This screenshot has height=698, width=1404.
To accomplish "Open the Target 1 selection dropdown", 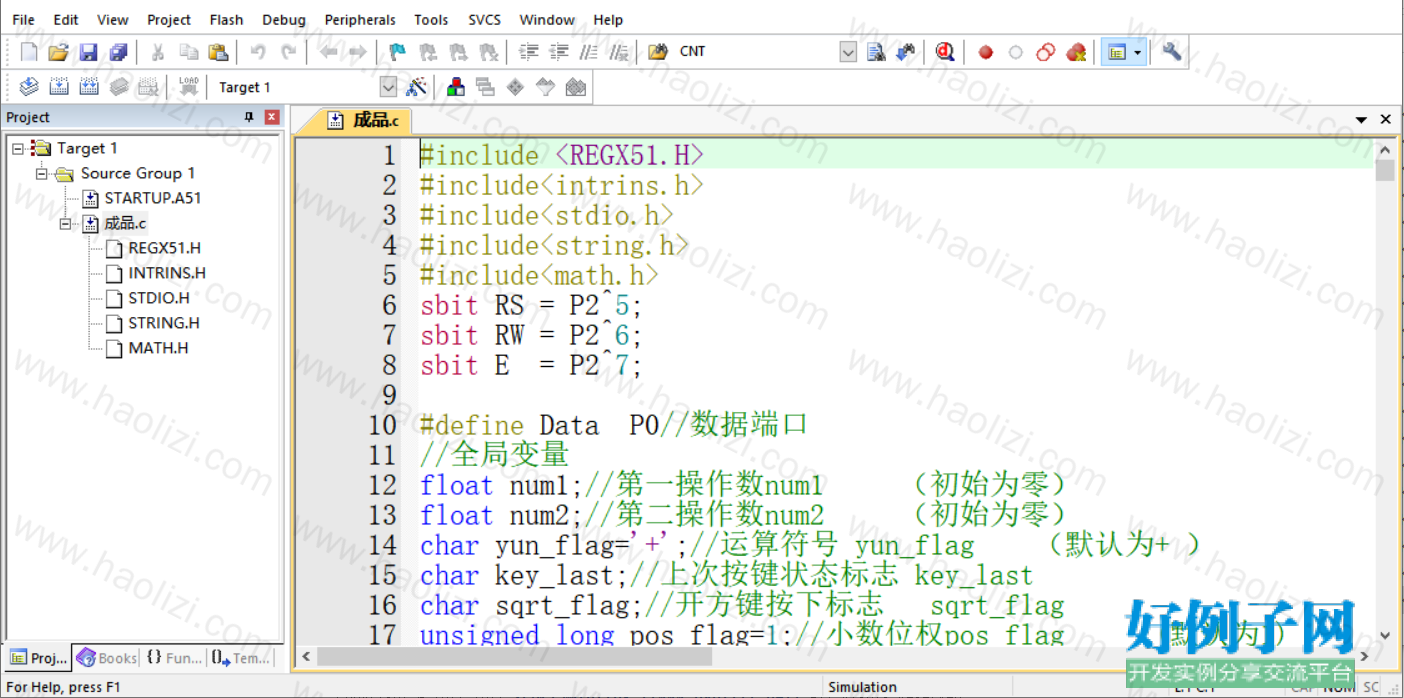I will (x=388, y=87).
